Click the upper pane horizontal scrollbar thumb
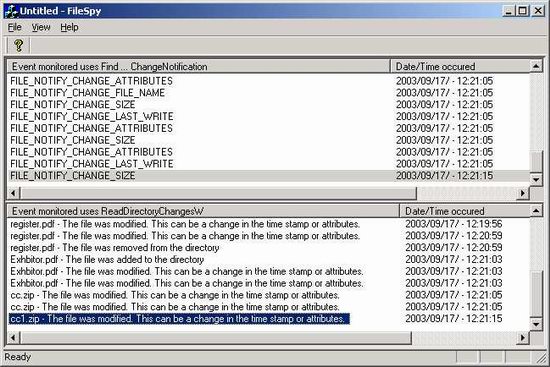Viewport: 550px width, 367px height. click(x=218, y=193)
